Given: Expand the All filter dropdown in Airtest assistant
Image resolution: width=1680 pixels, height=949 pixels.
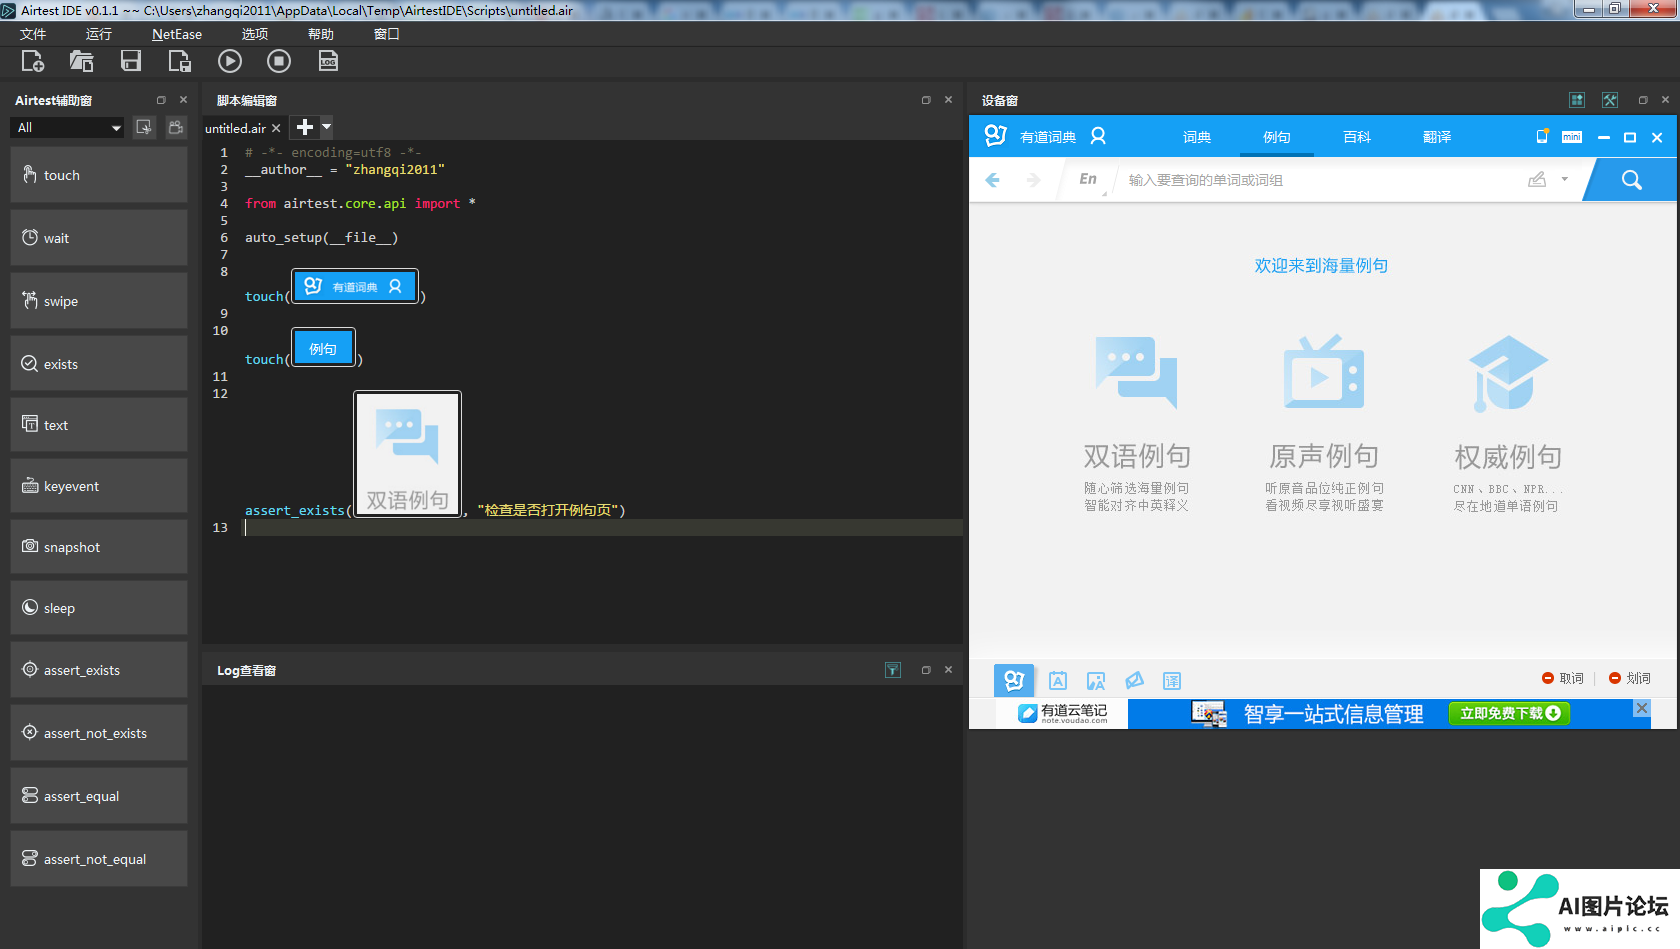Looking at the screenshot, I should [x=68, y=127].
